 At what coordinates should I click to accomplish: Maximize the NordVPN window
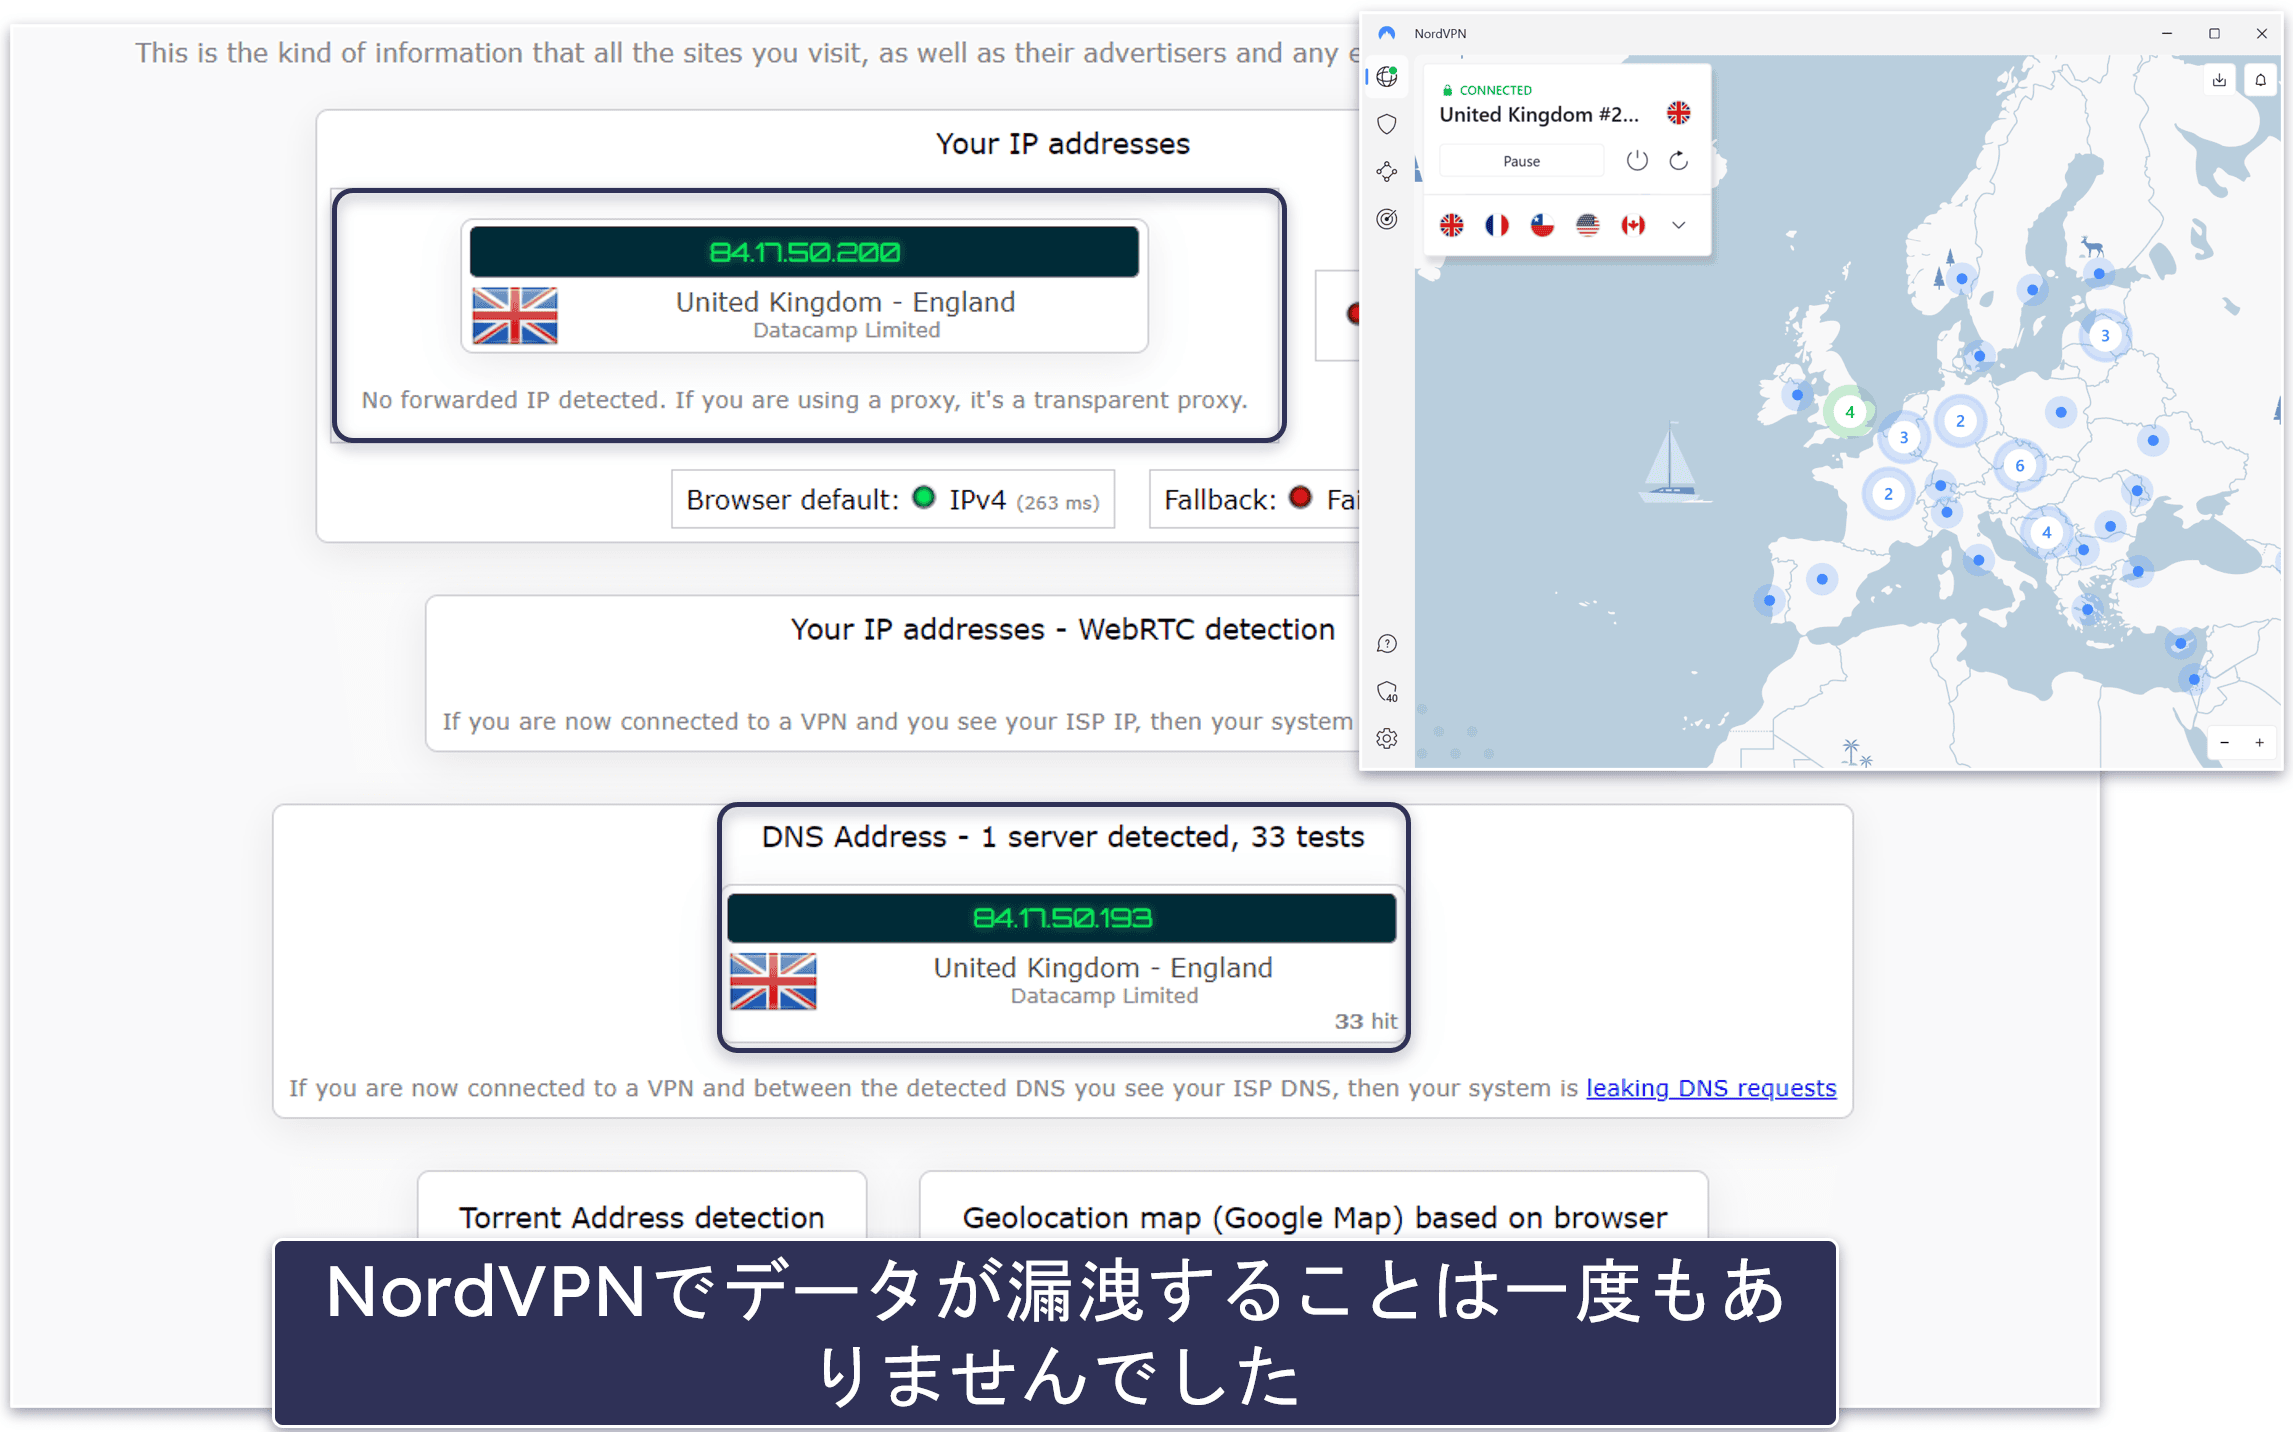2214,33
